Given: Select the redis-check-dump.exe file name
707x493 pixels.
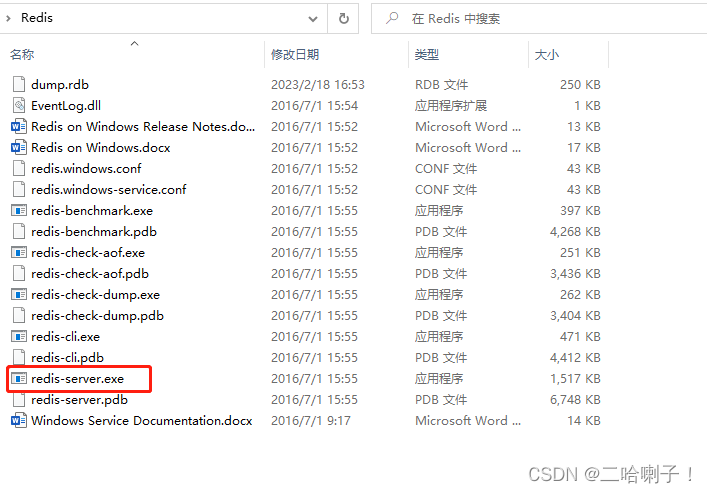Looking at the screenshot, I should pos(96,295).
